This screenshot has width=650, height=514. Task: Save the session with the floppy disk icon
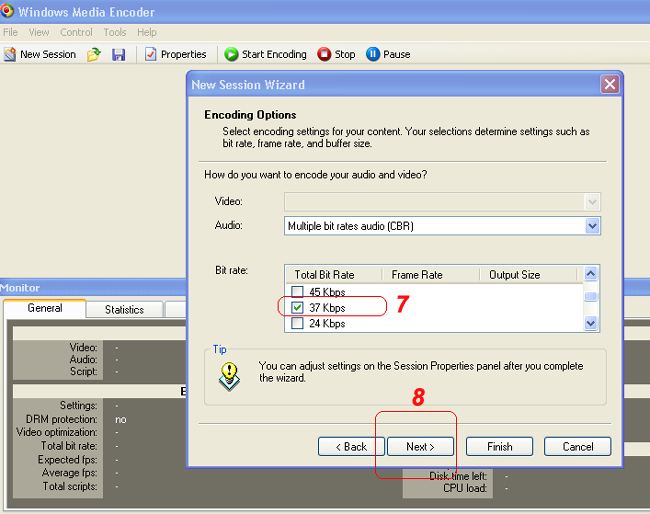point(118,54)
